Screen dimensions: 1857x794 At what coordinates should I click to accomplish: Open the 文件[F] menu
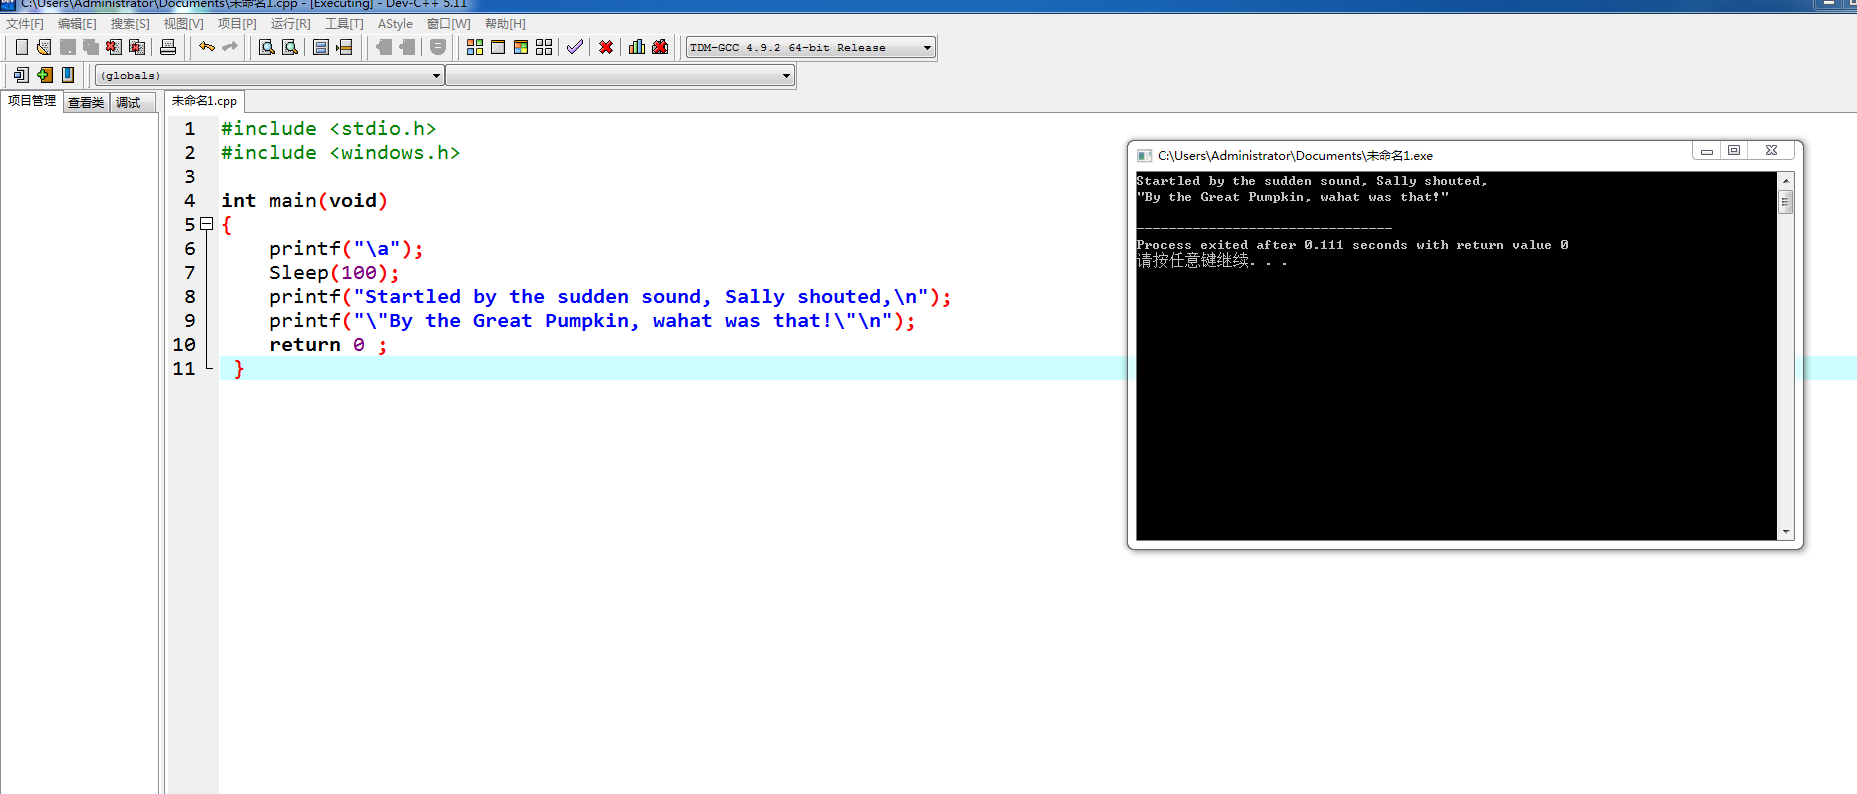pos(25,23)
